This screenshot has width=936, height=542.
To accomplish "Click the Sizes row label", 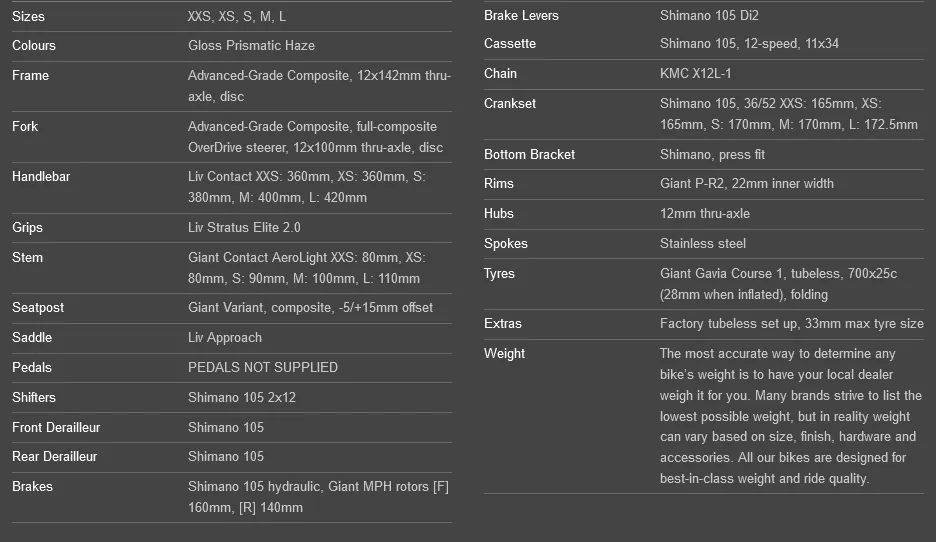I will (x=28, y=17).
